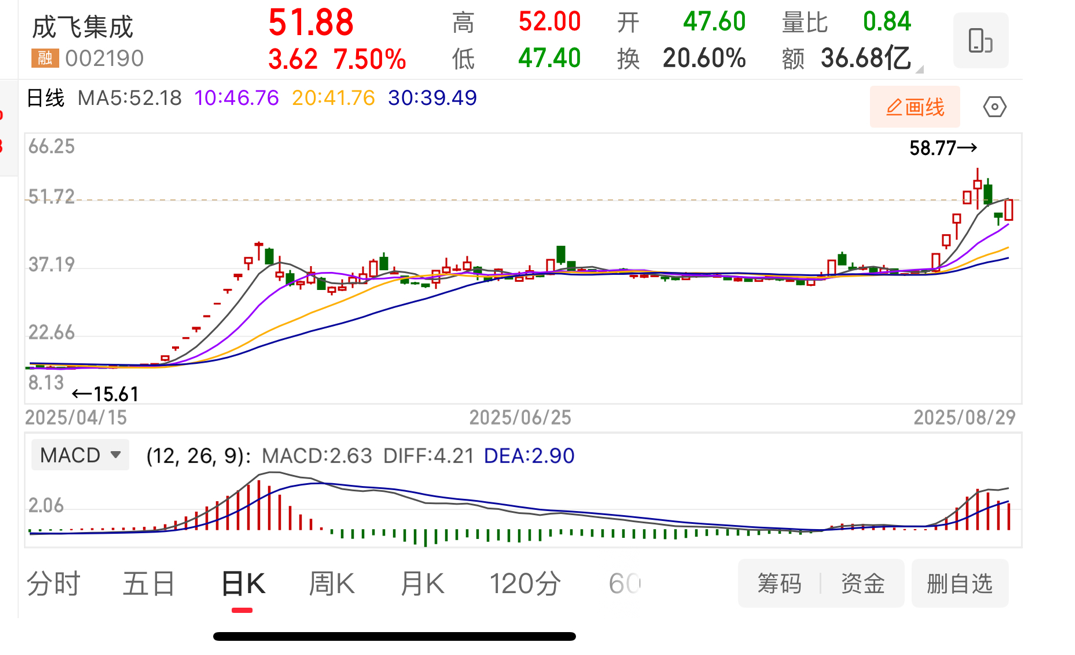This screenshot has height=655, width=1075.
Task: Tap date label 2025/06/25
Action: click(520, 418)
